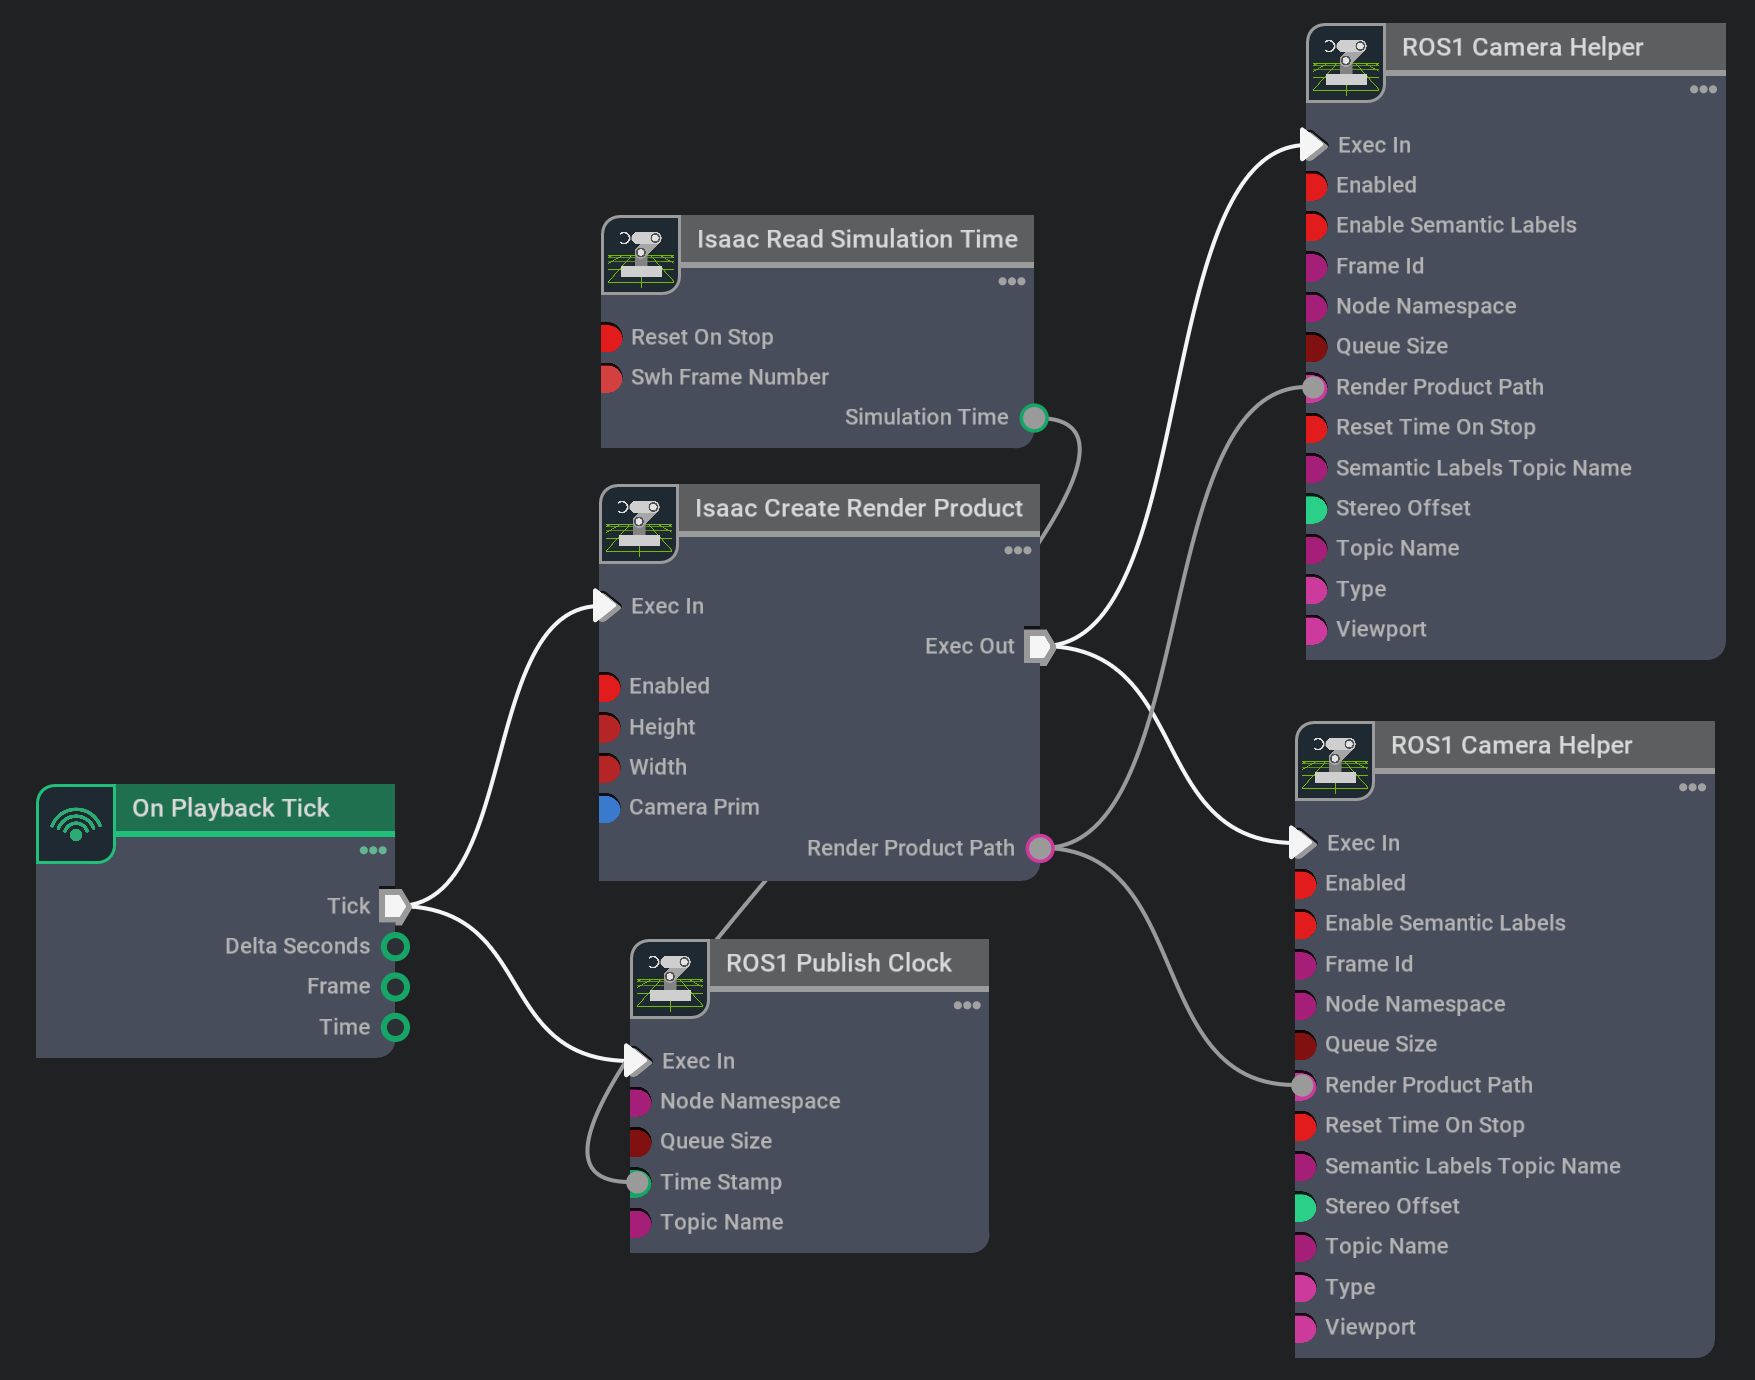Click Frame Id label on lower Camera Helper
This screenshot has width=1755, height=1380.
click(x=1368, y=964)
